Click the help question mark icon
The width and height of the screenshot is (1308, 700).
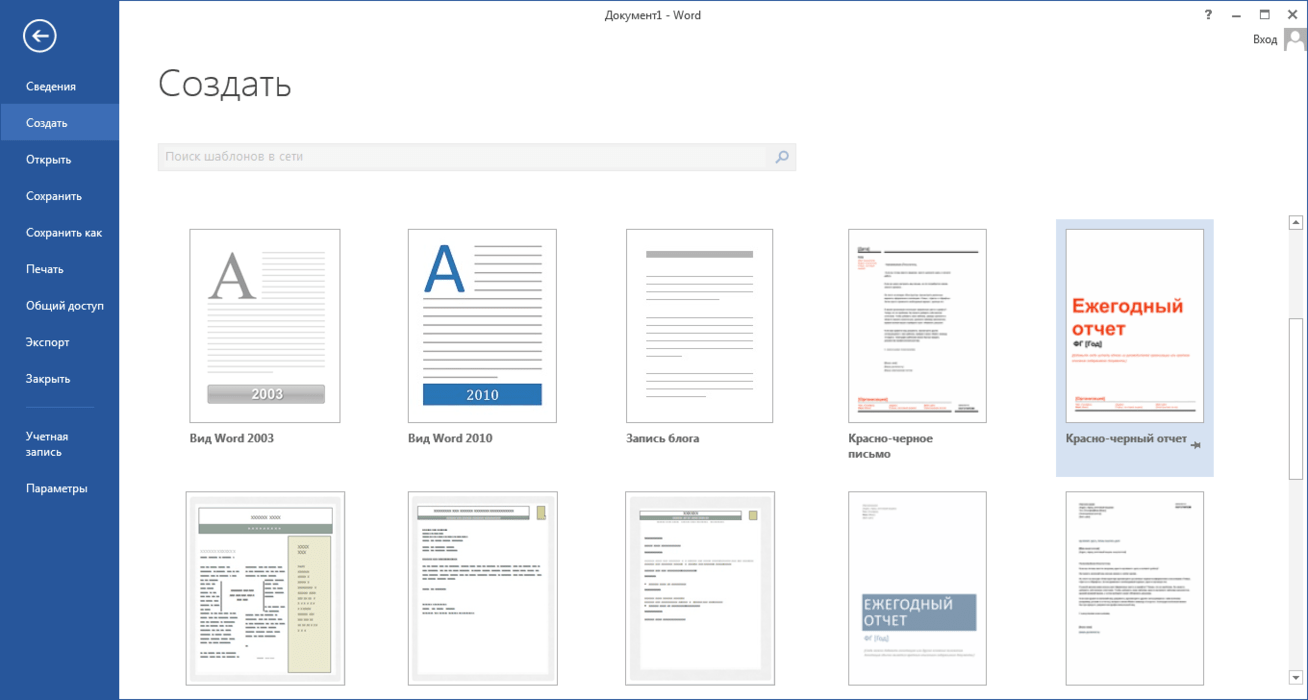[x=1208, y=15]
